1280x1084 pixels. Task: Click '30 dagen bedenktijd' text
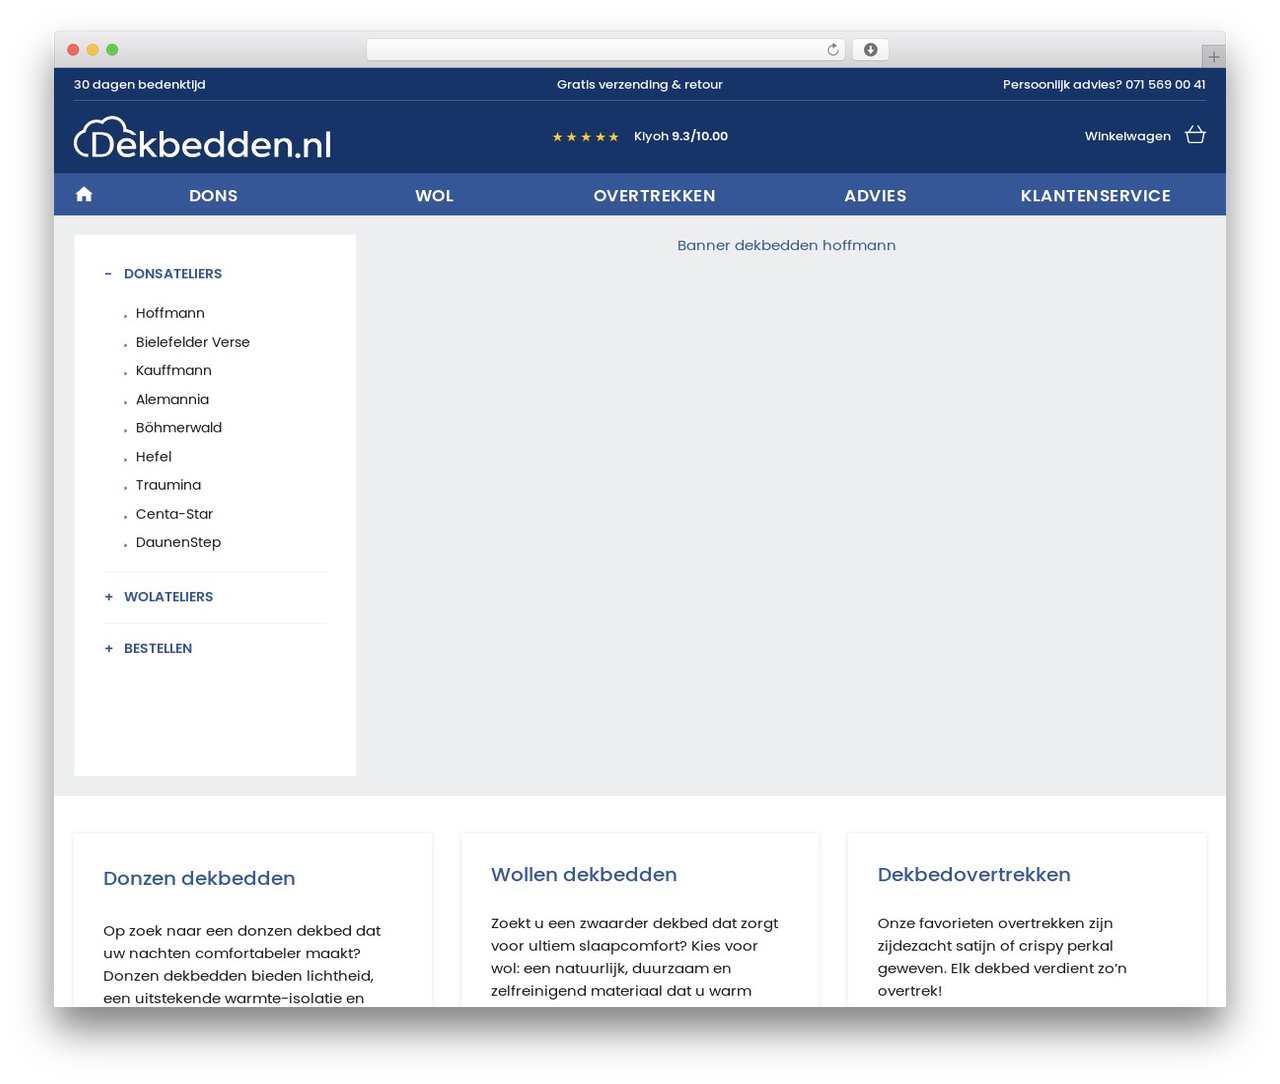(140, 85)
